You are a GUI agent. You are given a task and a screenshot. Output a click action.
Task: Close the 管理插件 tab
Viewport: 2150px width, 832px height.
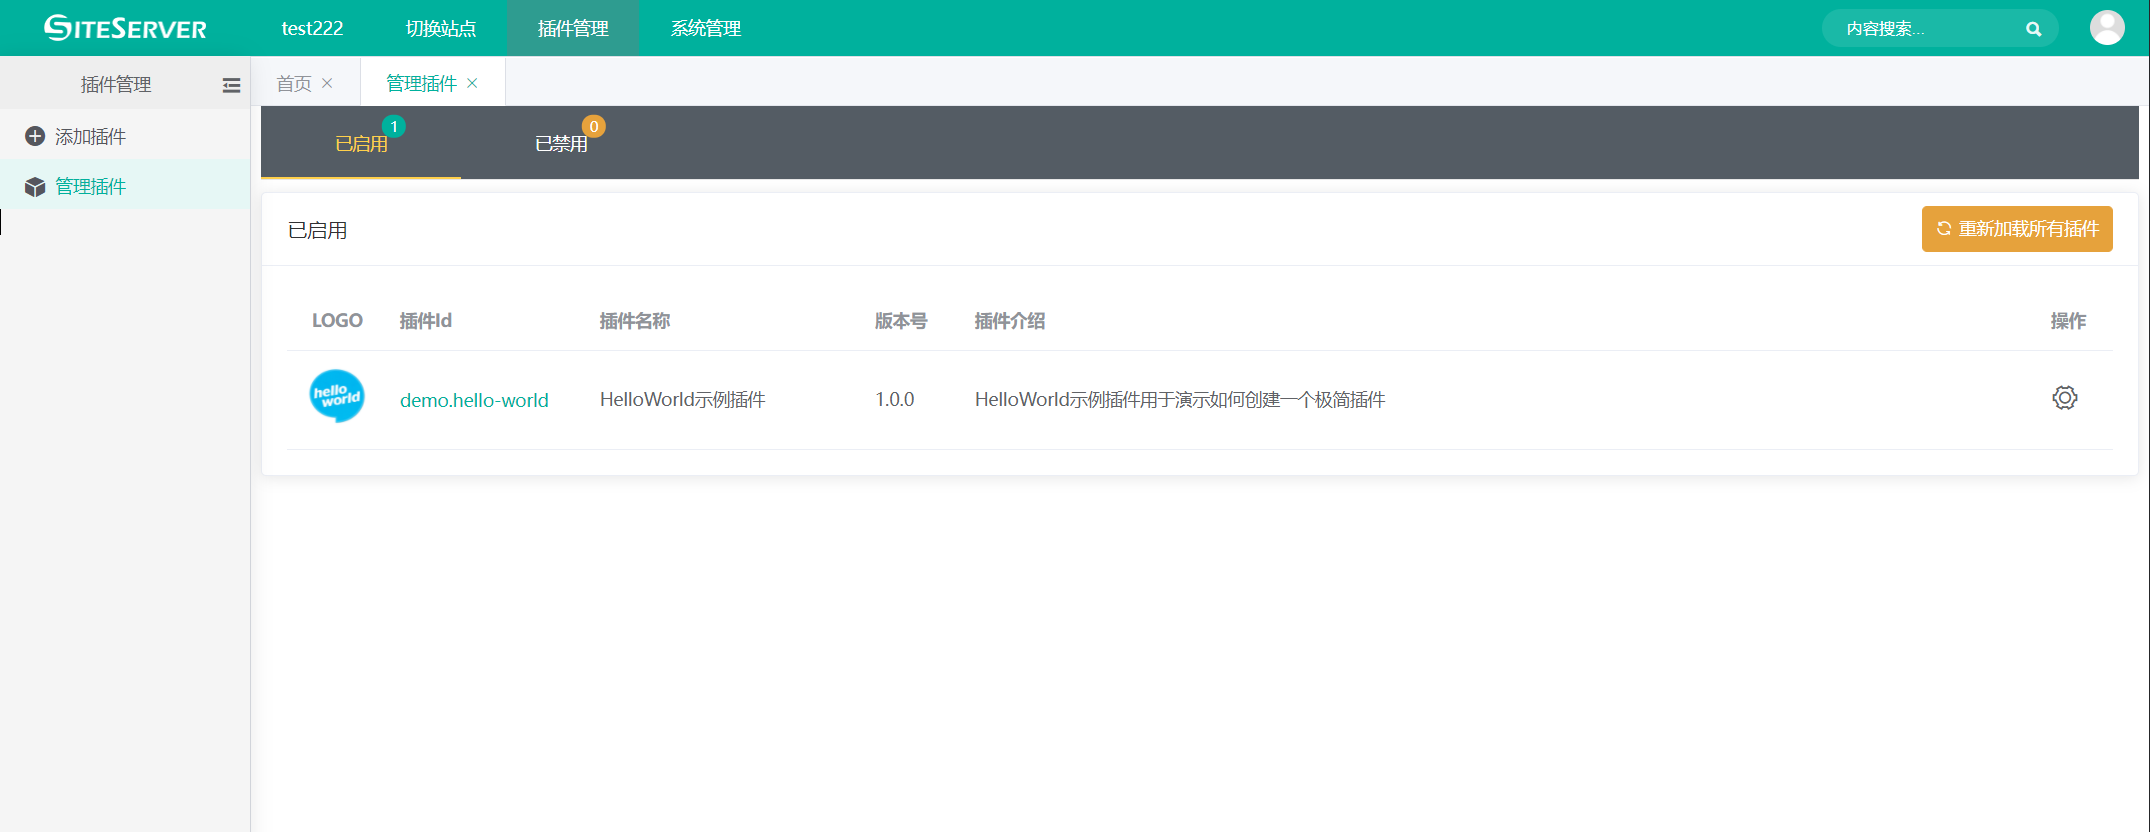(x=472, y=83)
